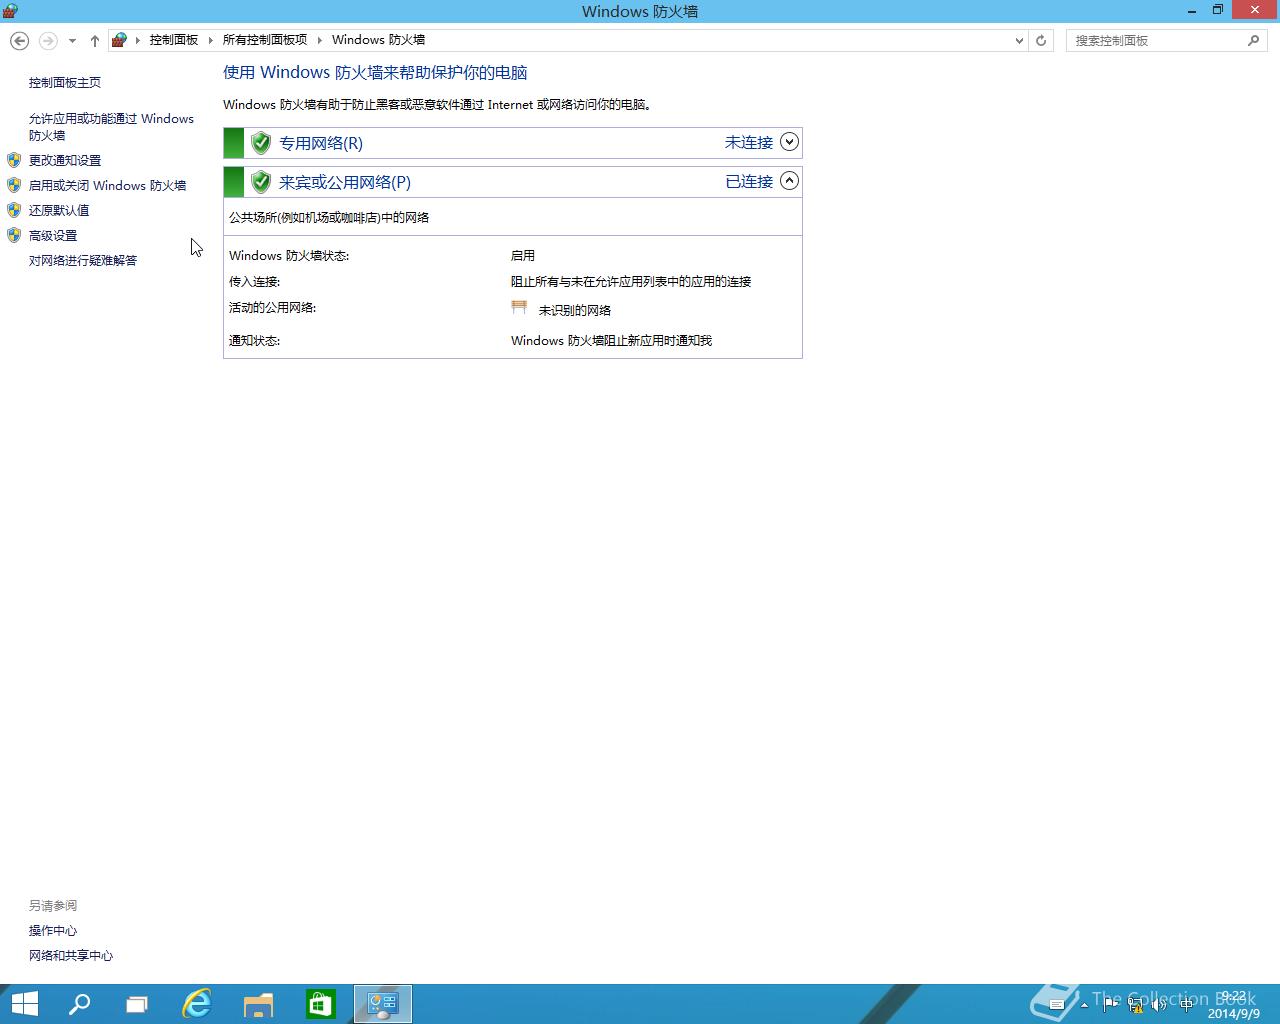The width and height of the screenshot is (1280, 1024).
Task: Select 控制面板 in the breadcrumb path
Action: (x=174, y=40)
